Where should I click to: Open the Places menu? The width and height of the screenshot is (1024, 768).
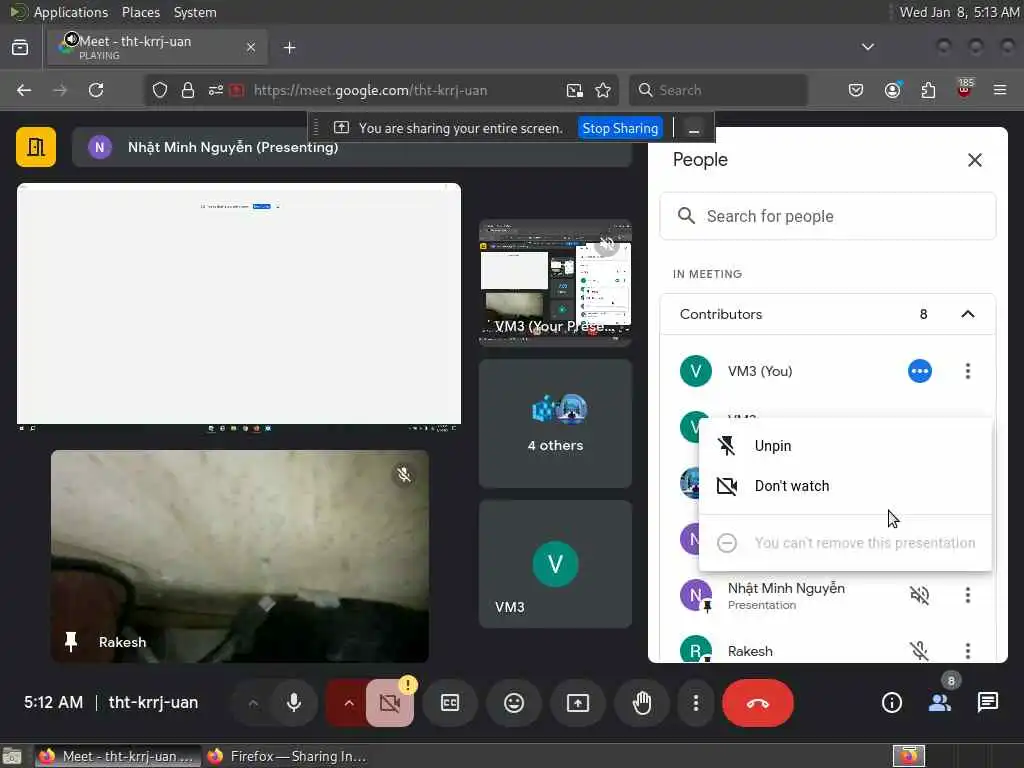coord(140,12)
